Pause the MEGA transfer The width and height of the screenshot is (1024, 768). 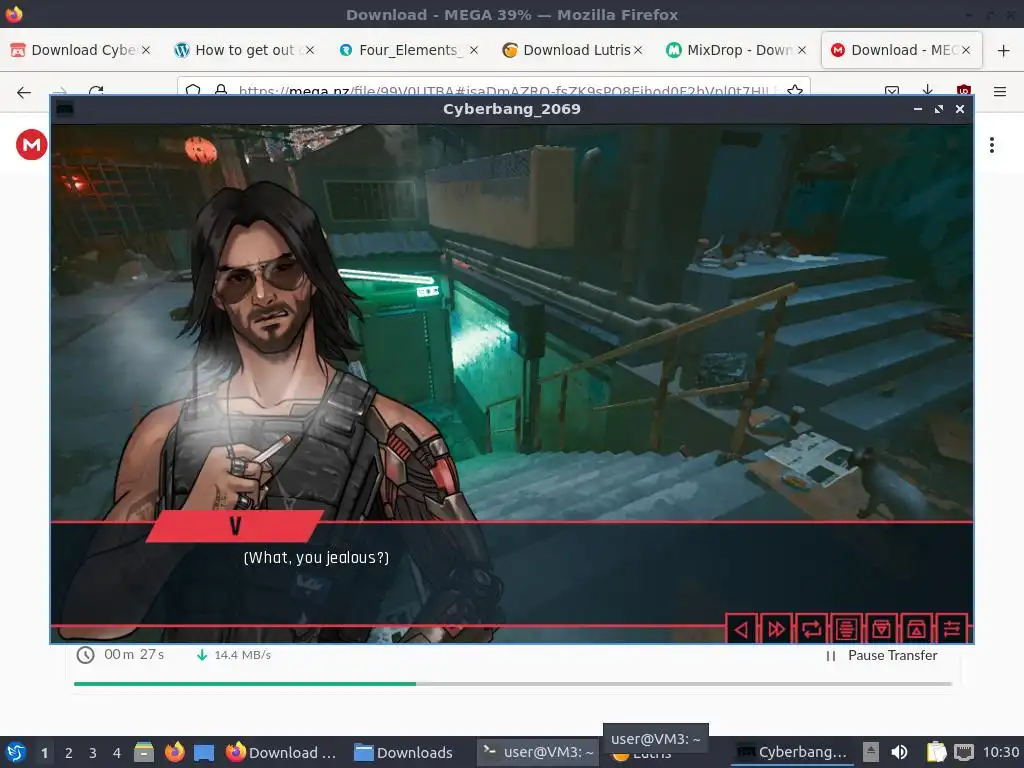click(x=882, y=656)
